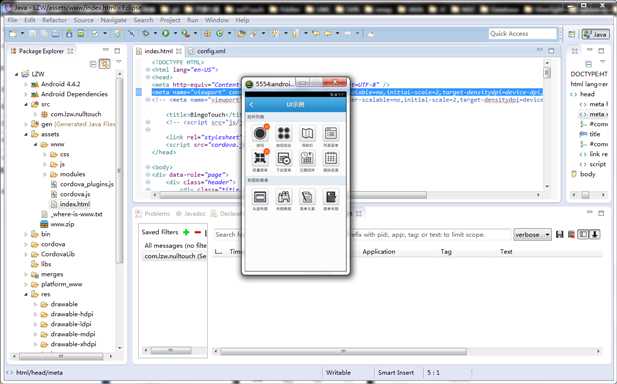Click the green Run button in toolbar
Viewport: 617px width, 384px height.
166,34
